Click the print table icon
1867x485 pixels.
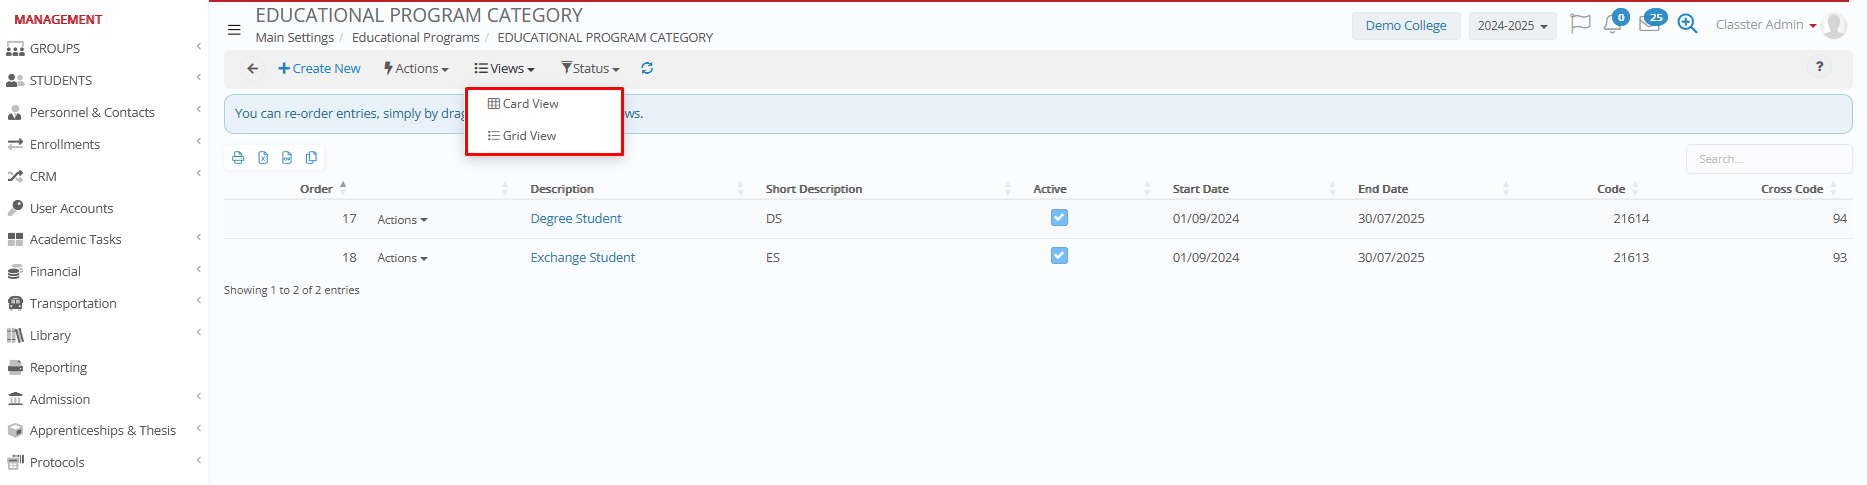238,158
